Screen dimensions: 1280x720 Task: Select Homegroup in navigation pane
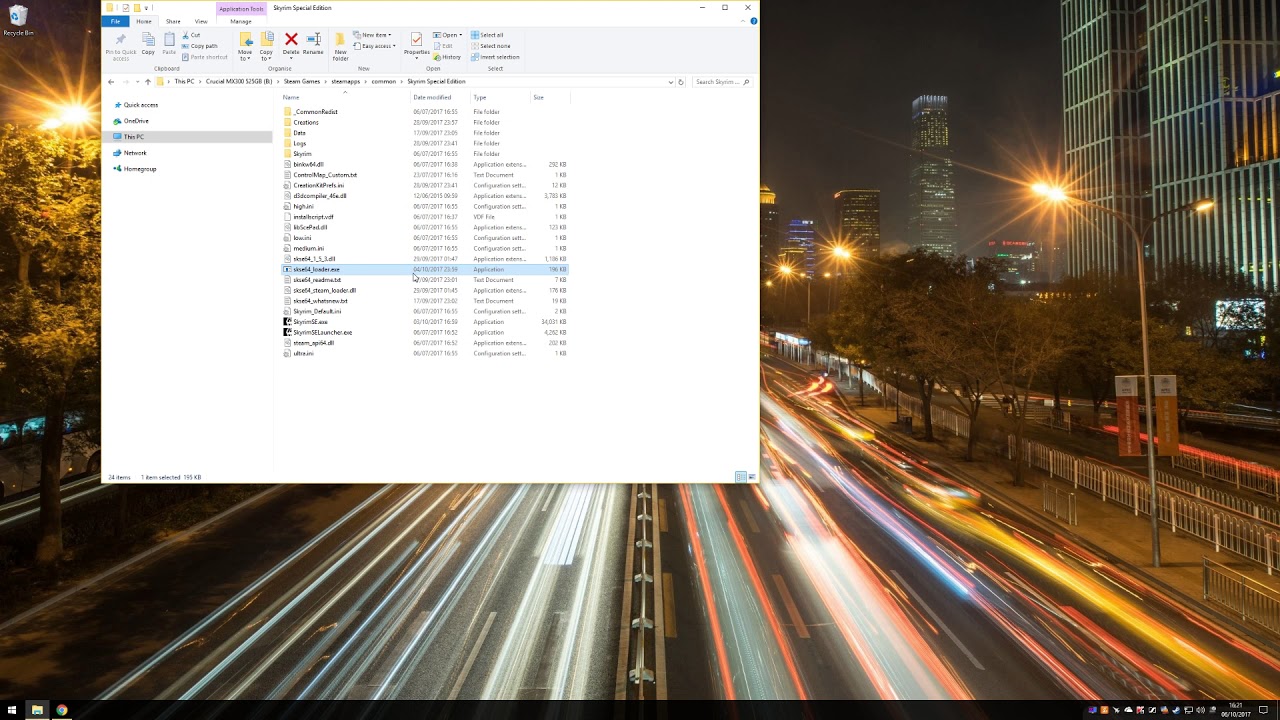click(x=140, y=169)
